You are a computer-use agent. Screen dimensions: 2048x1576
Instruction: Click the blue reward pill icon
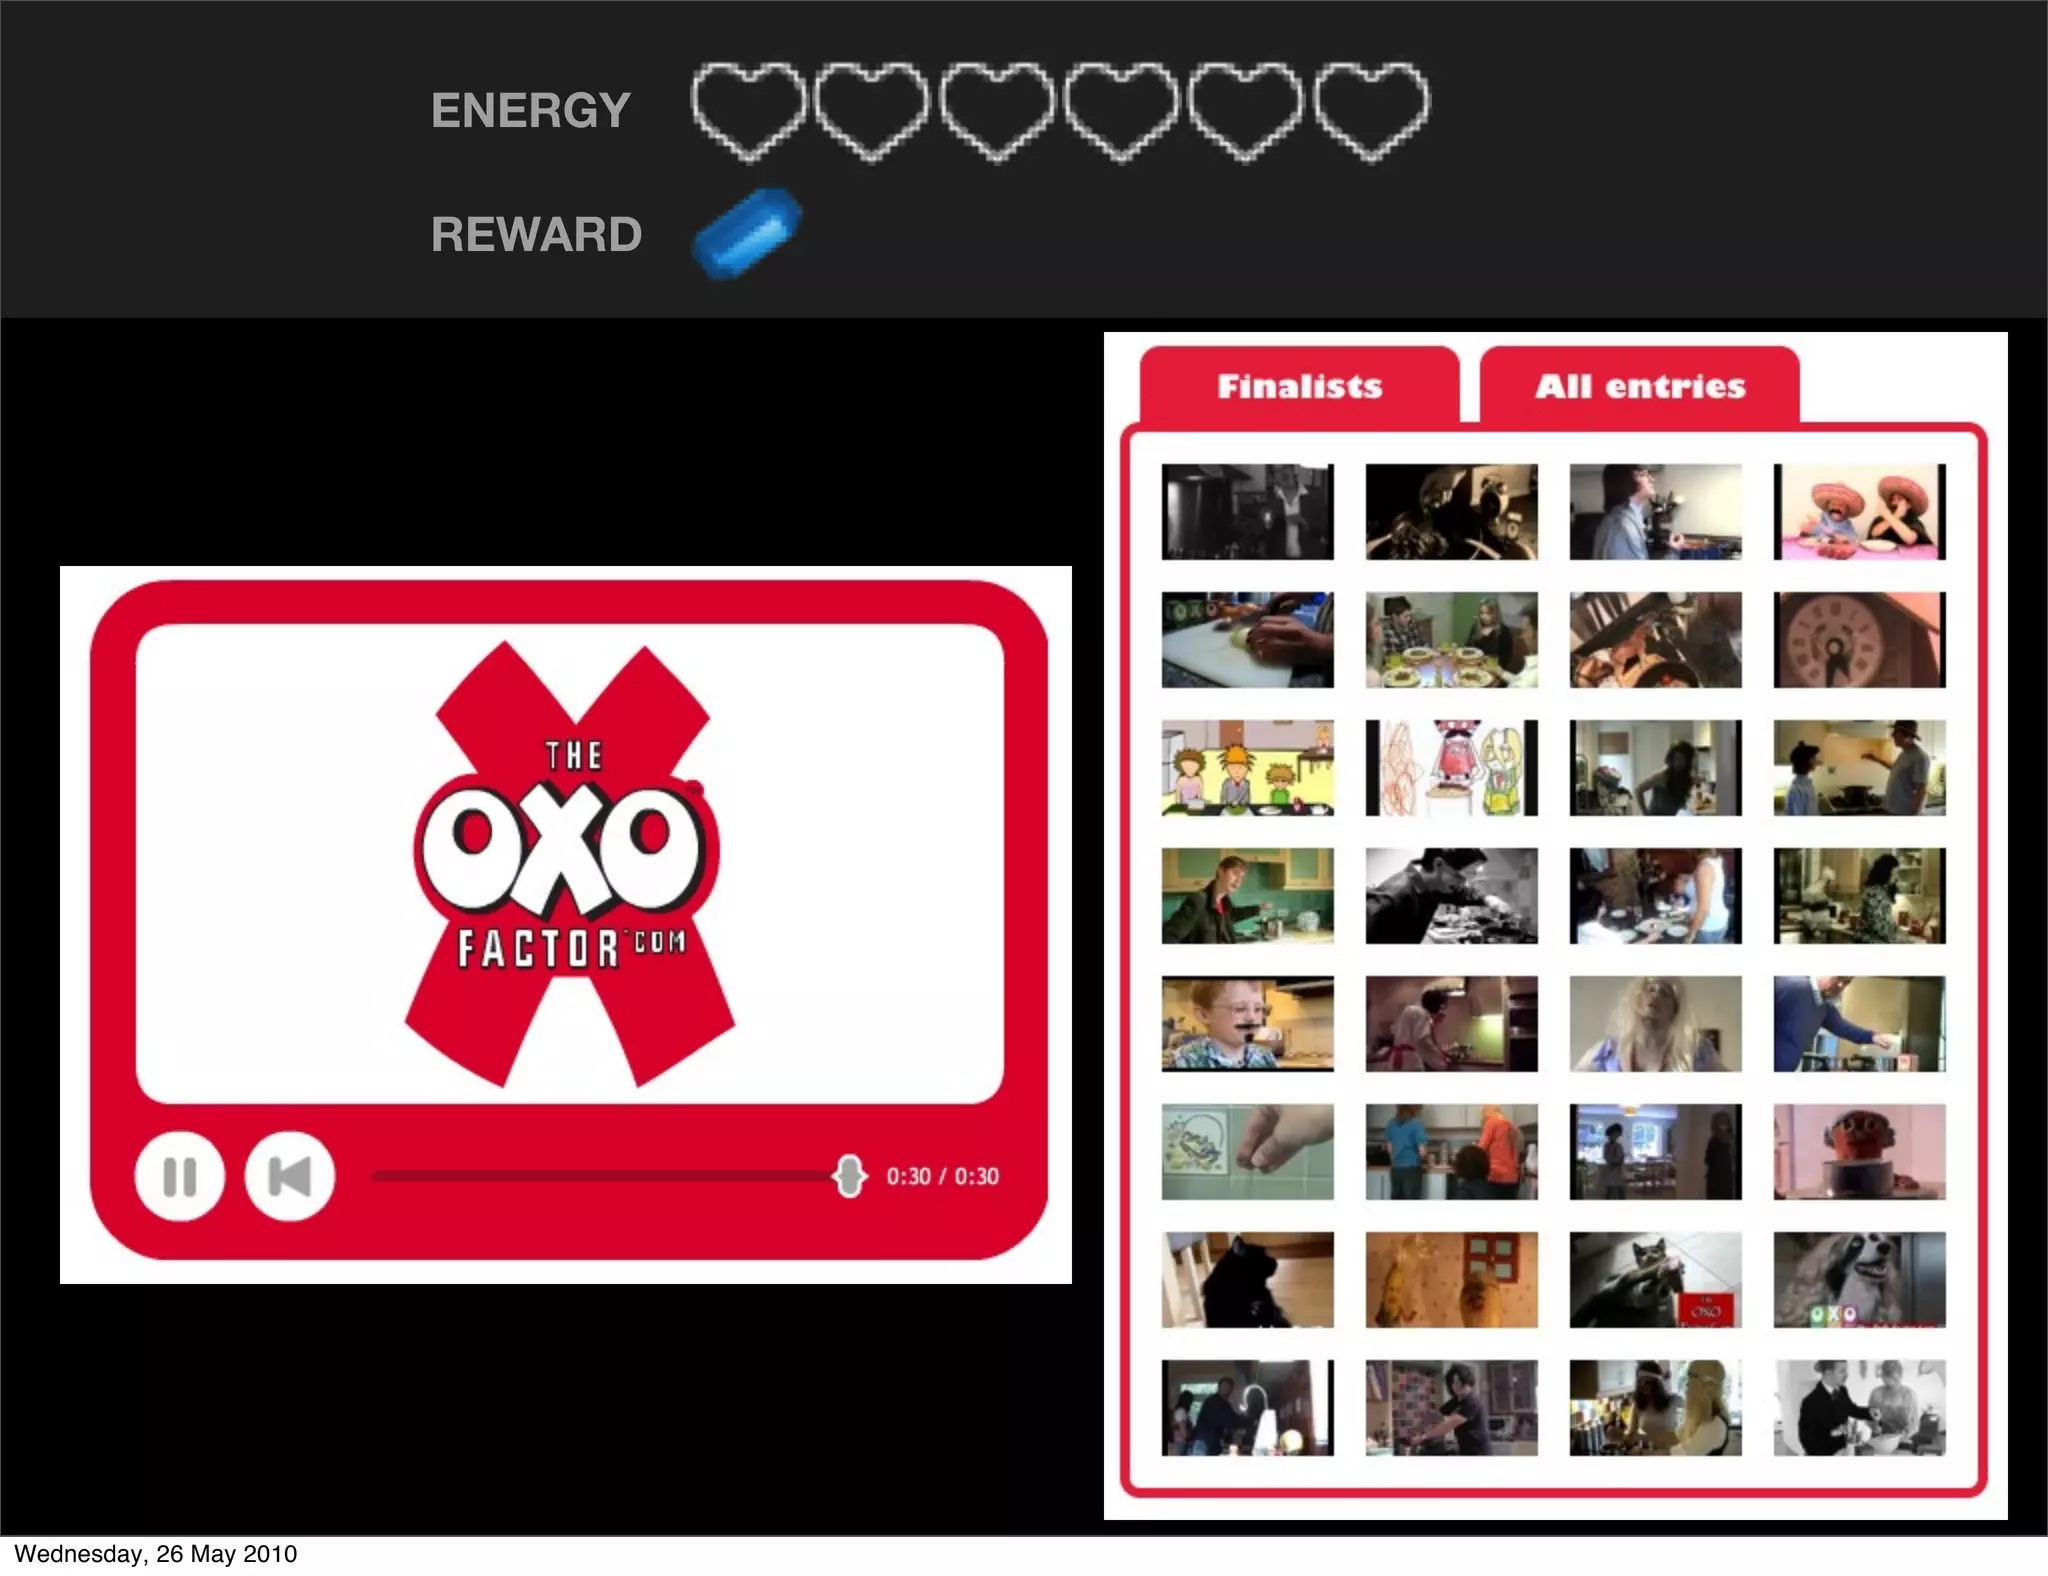(748, 234)
